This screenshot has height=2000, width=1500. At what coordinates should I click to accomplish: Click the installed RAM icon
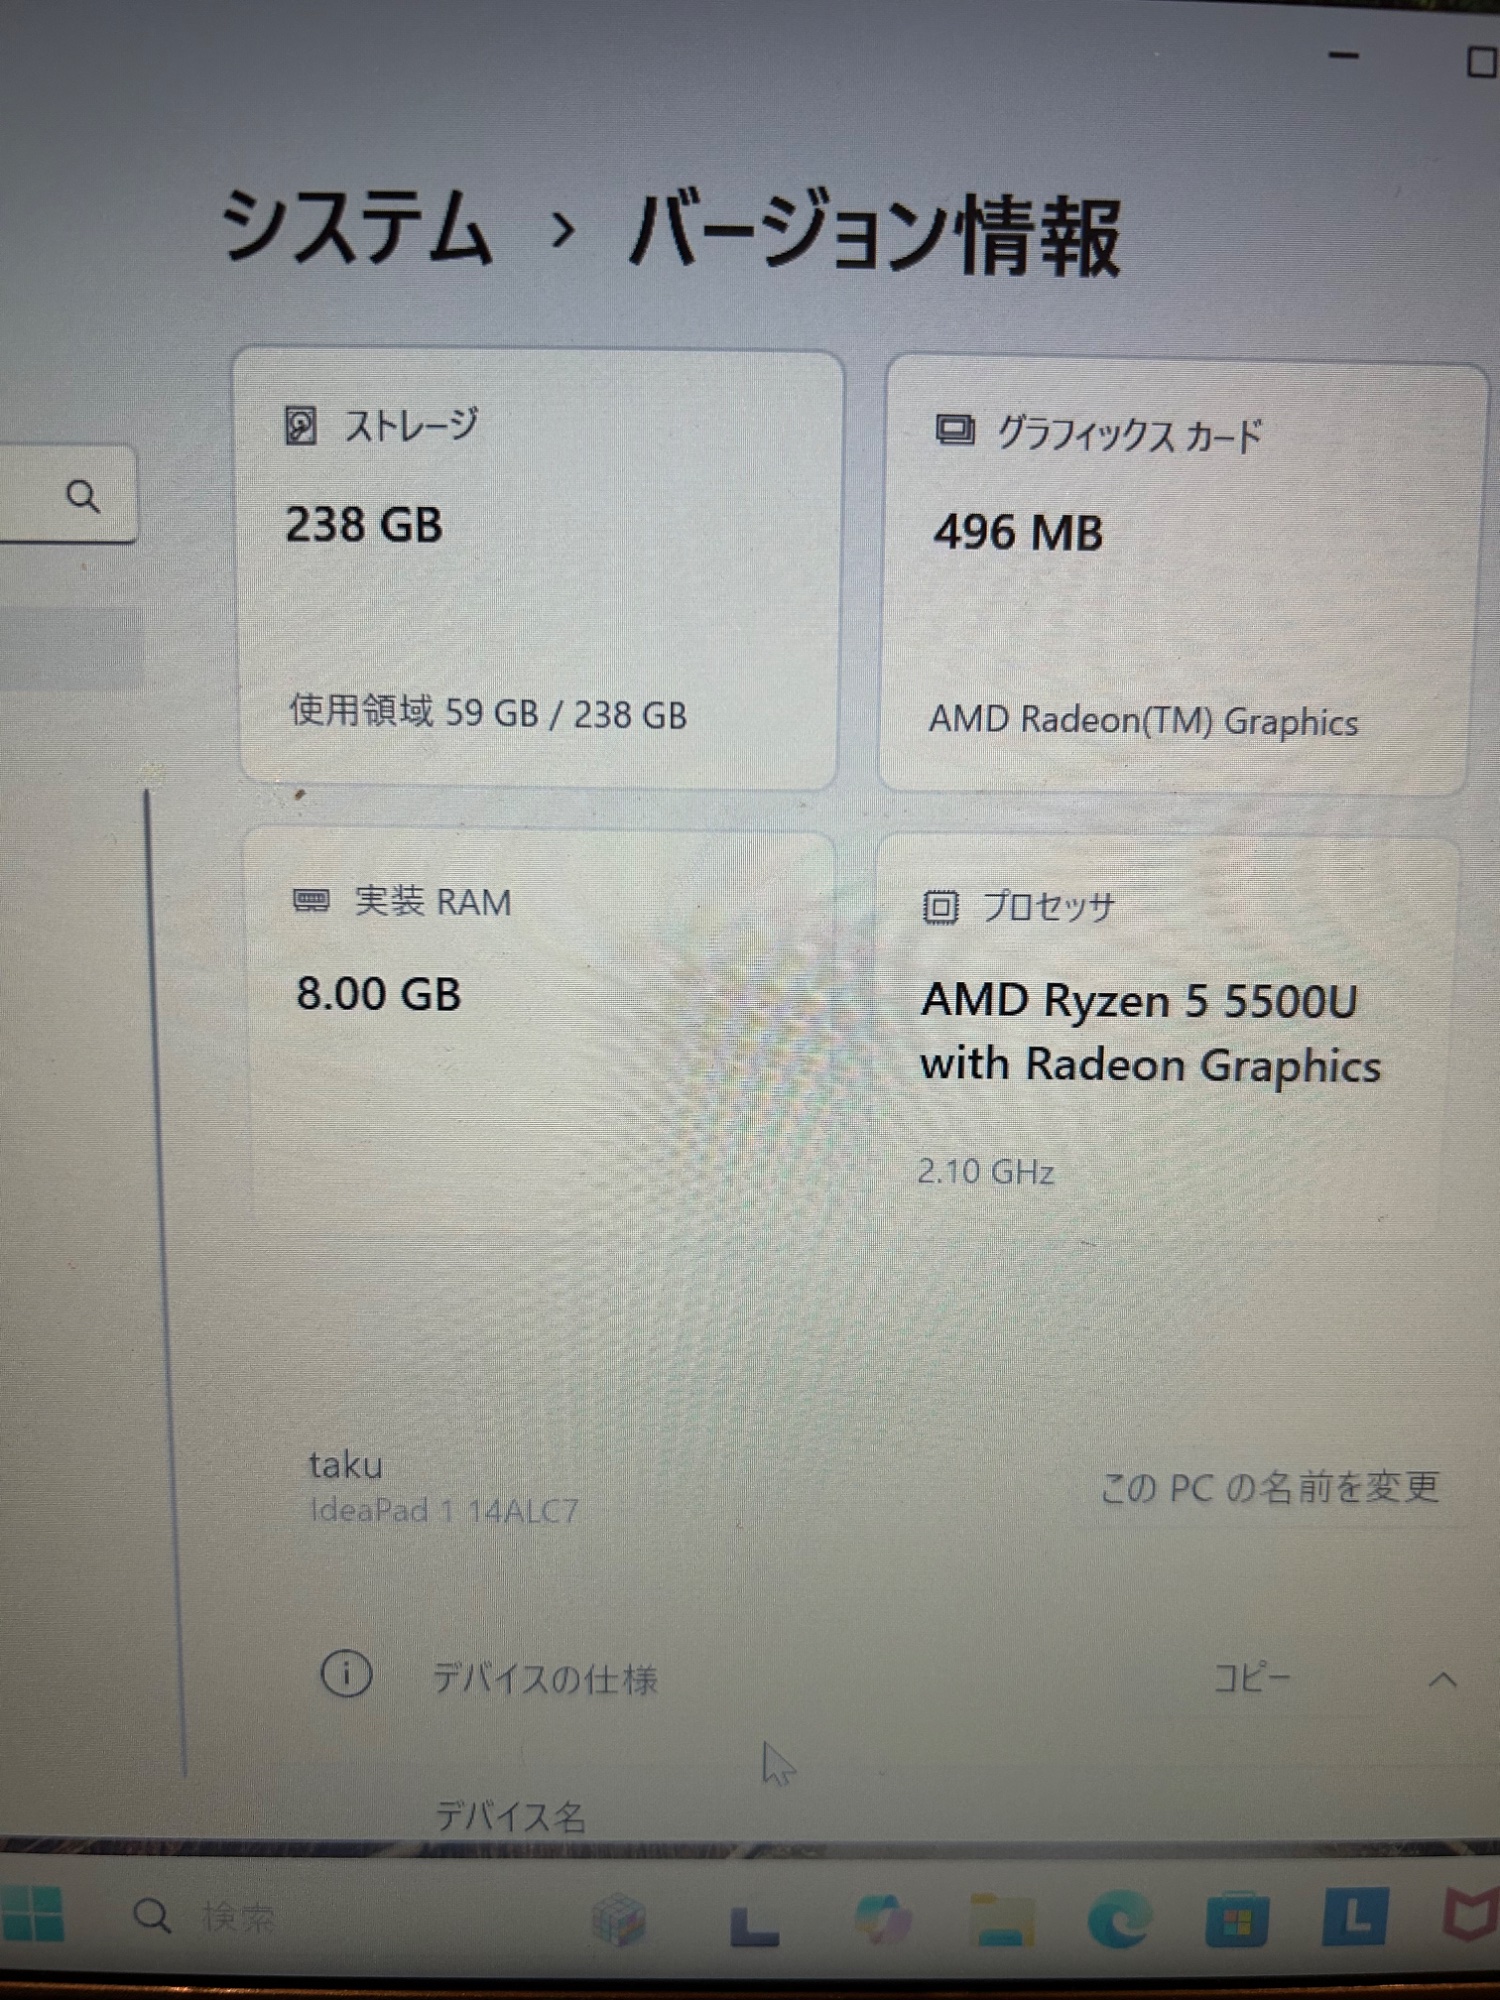311,900
